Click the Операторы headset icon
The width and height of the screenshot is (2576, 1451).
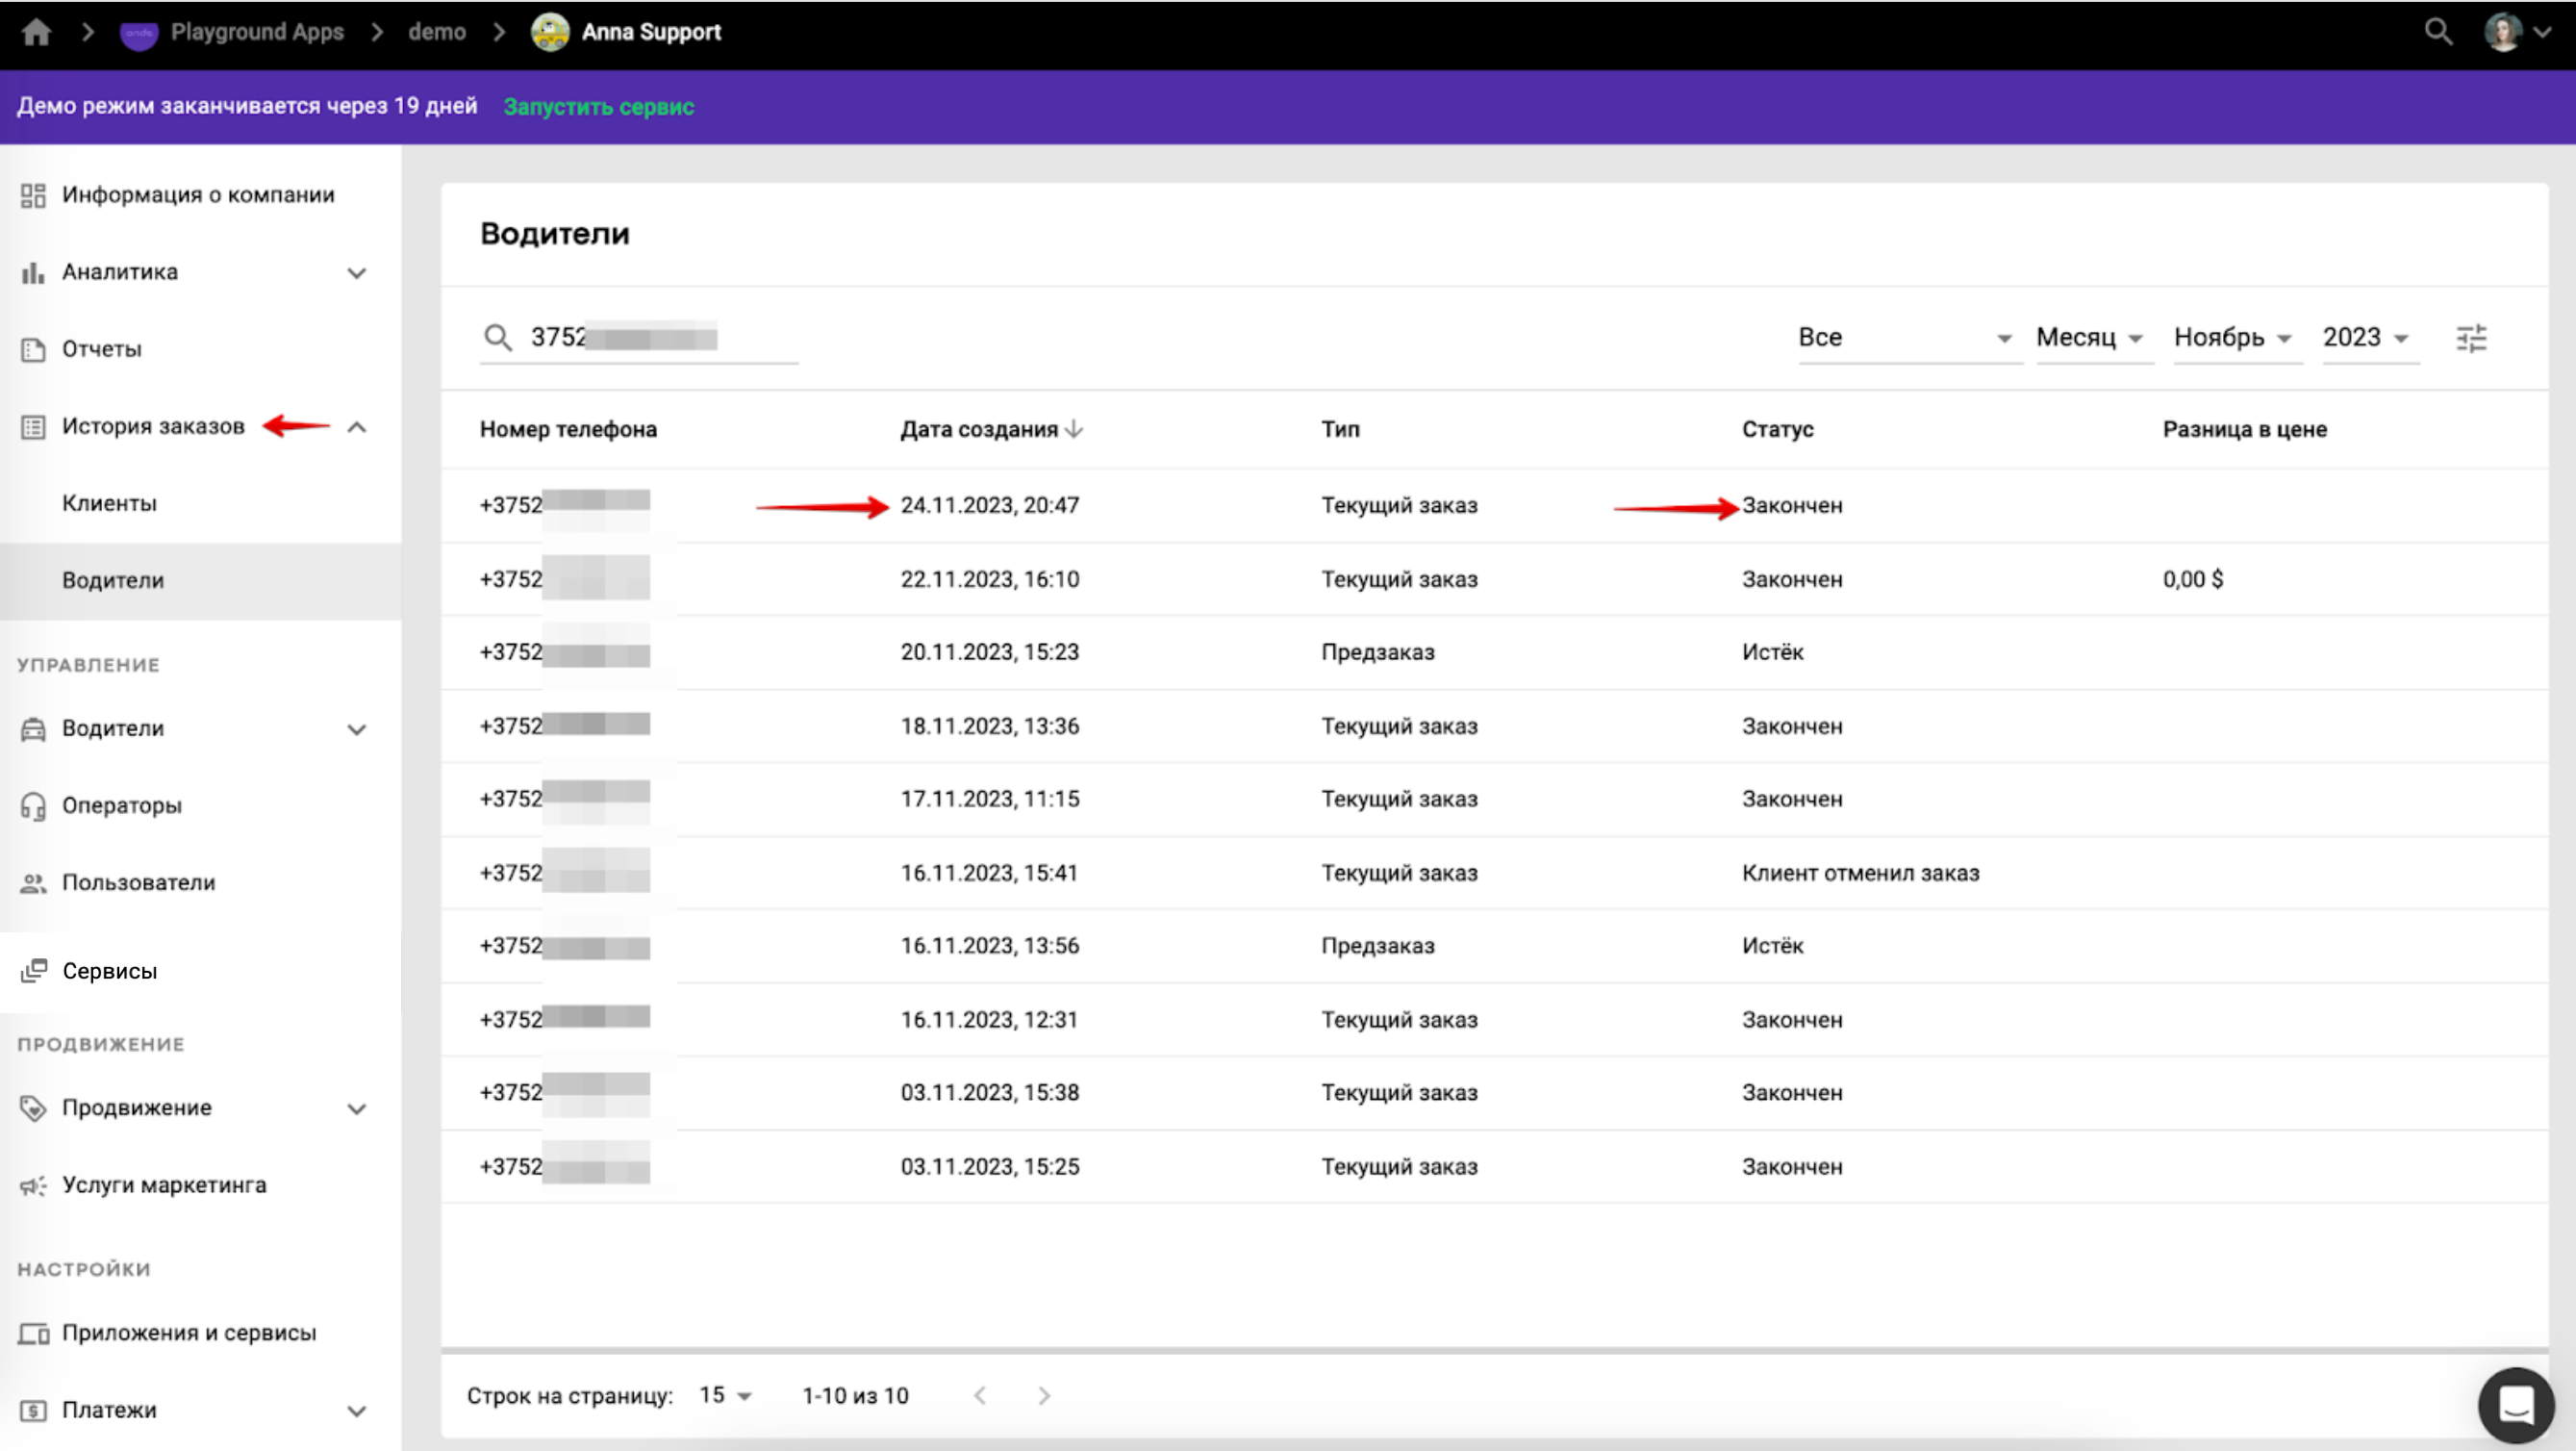[33, 806]
